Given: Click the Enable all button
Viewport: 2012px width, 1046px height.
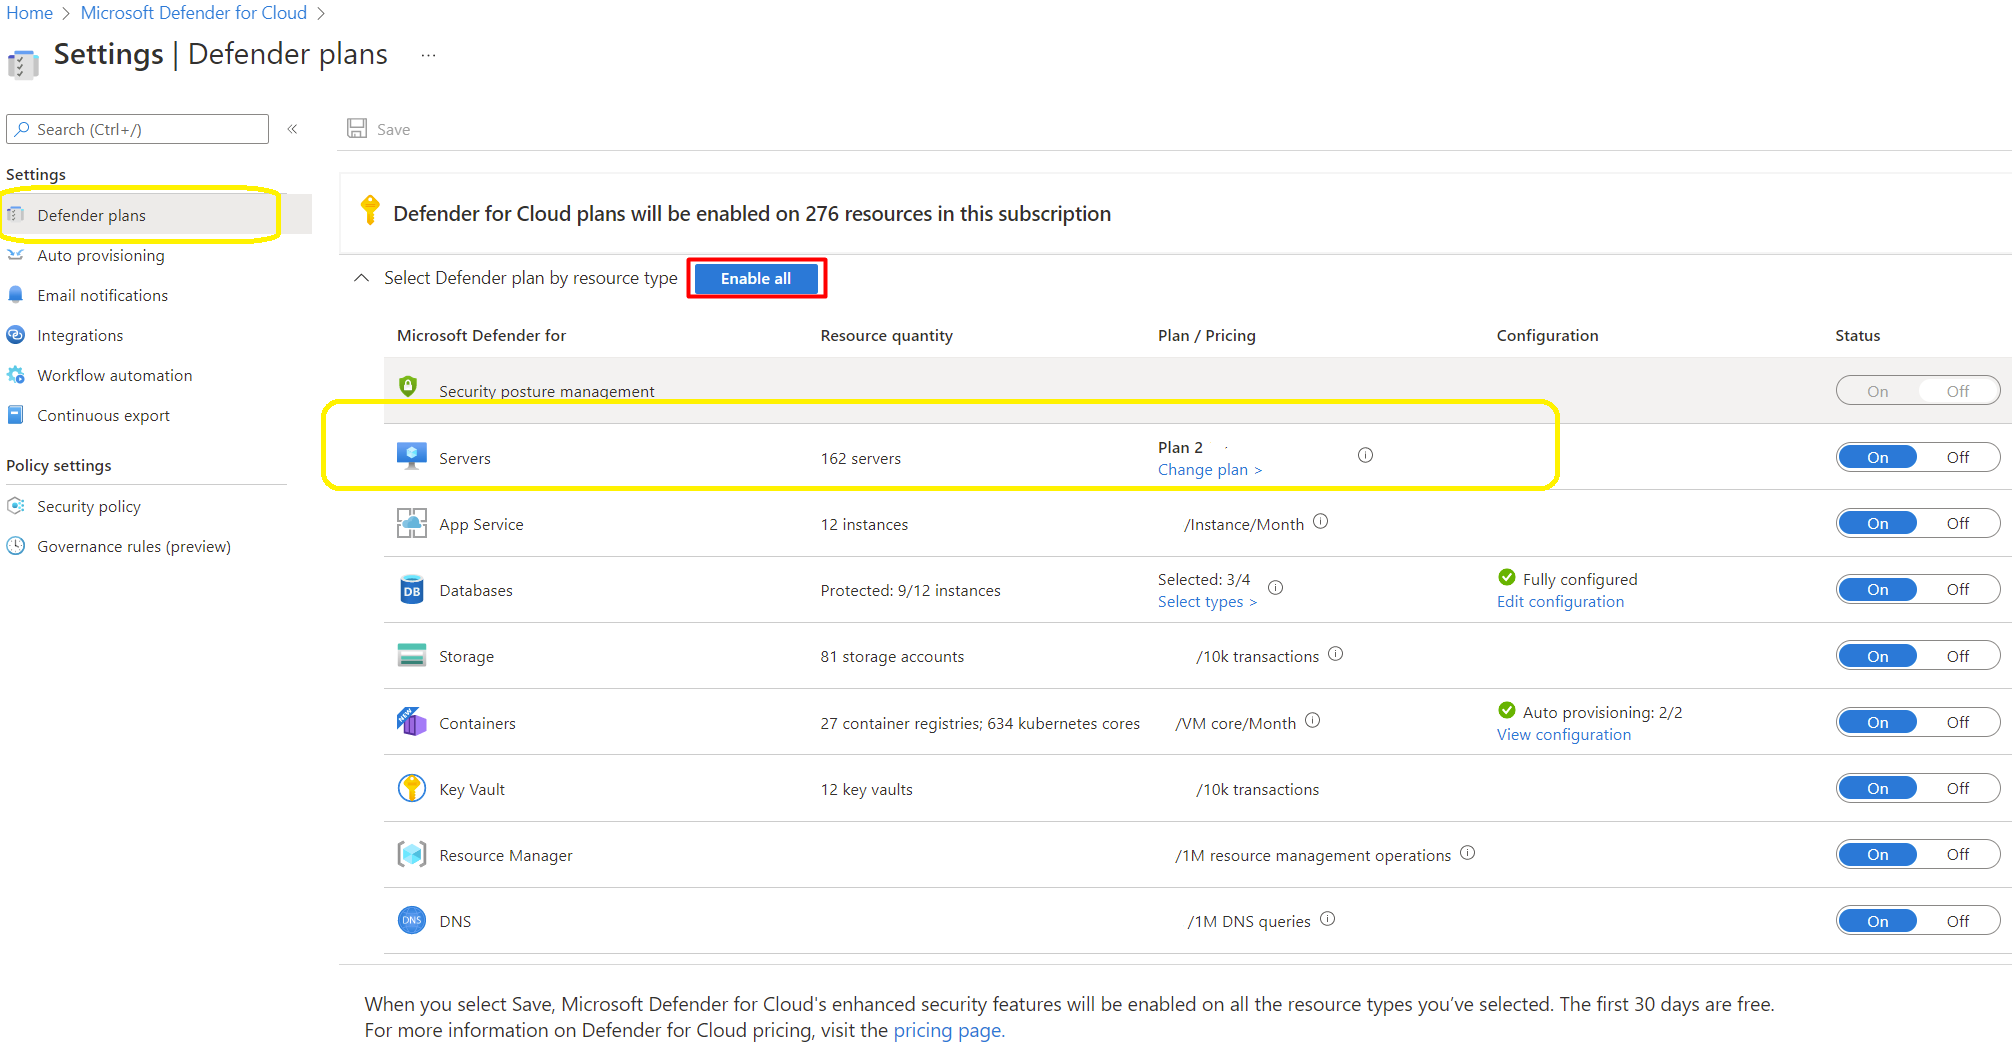Looking at the screenshot, I should click(756, 278).
